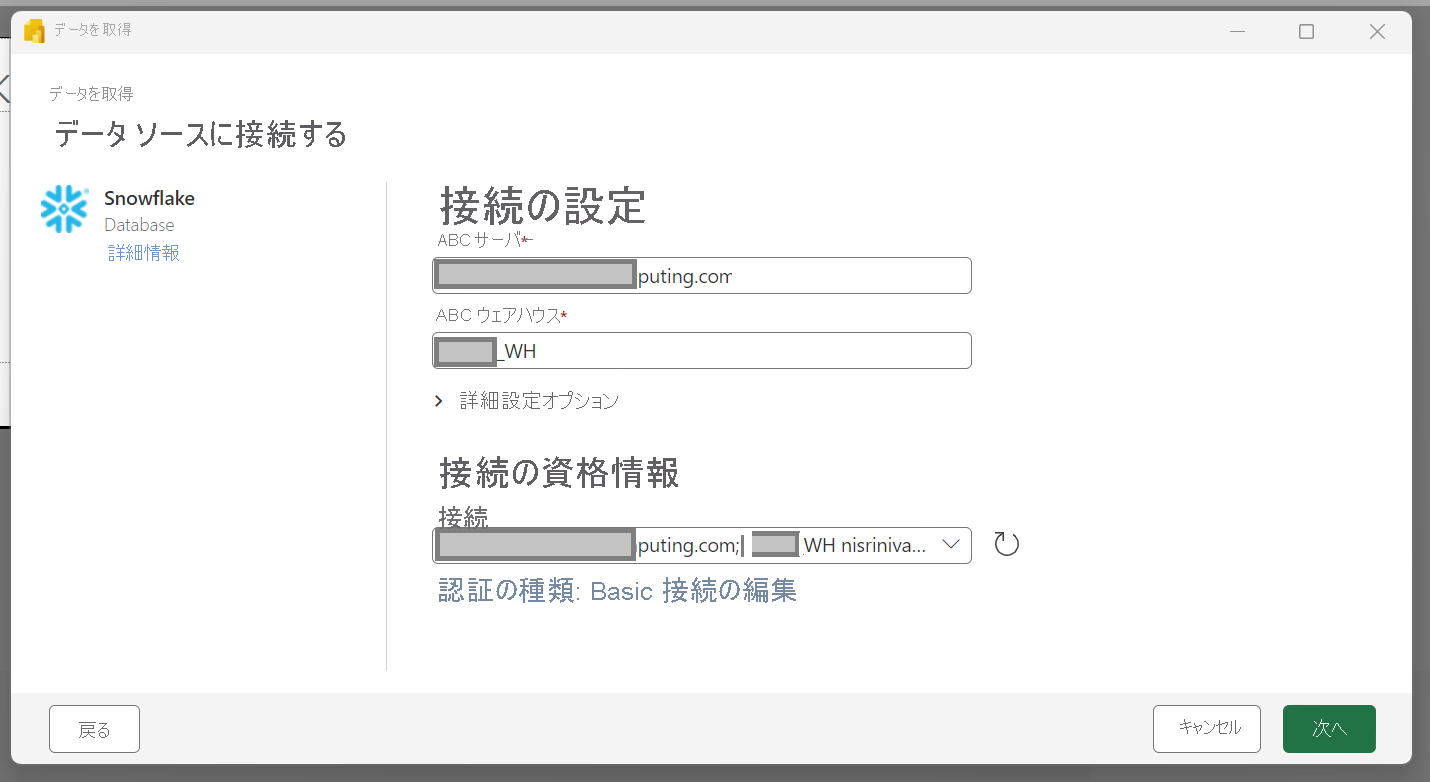Click データ ソースに接続する title
The height and width of the screenshot is (782, 1430).
(201, 134)
